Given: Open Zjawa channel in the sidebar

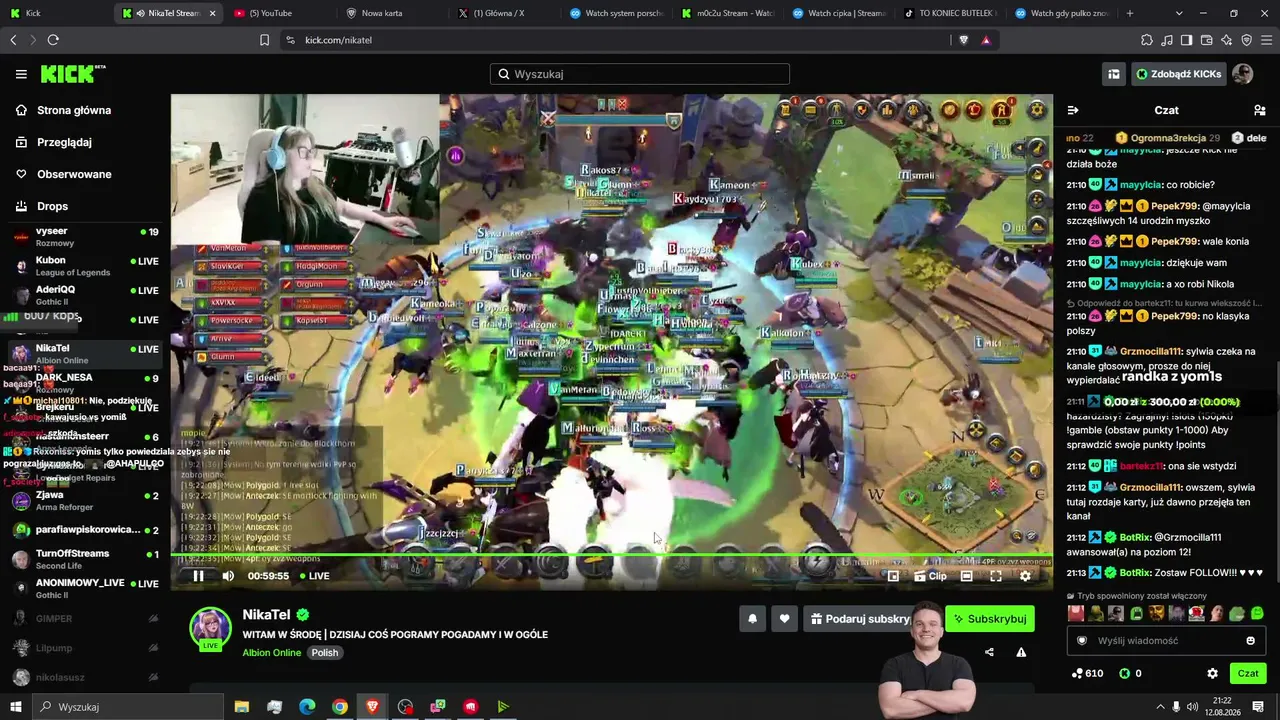Looking at the screenshot, I should (85, 500).
